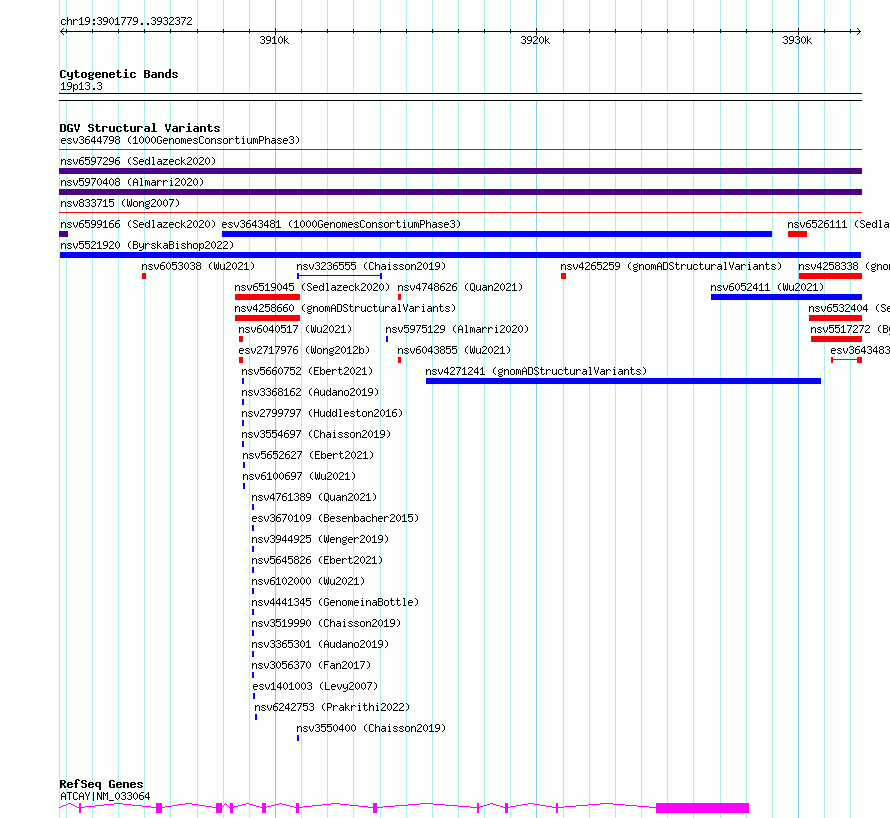Click the 3910k ruler tick label

pyautogui.click(x=274, y=40)
